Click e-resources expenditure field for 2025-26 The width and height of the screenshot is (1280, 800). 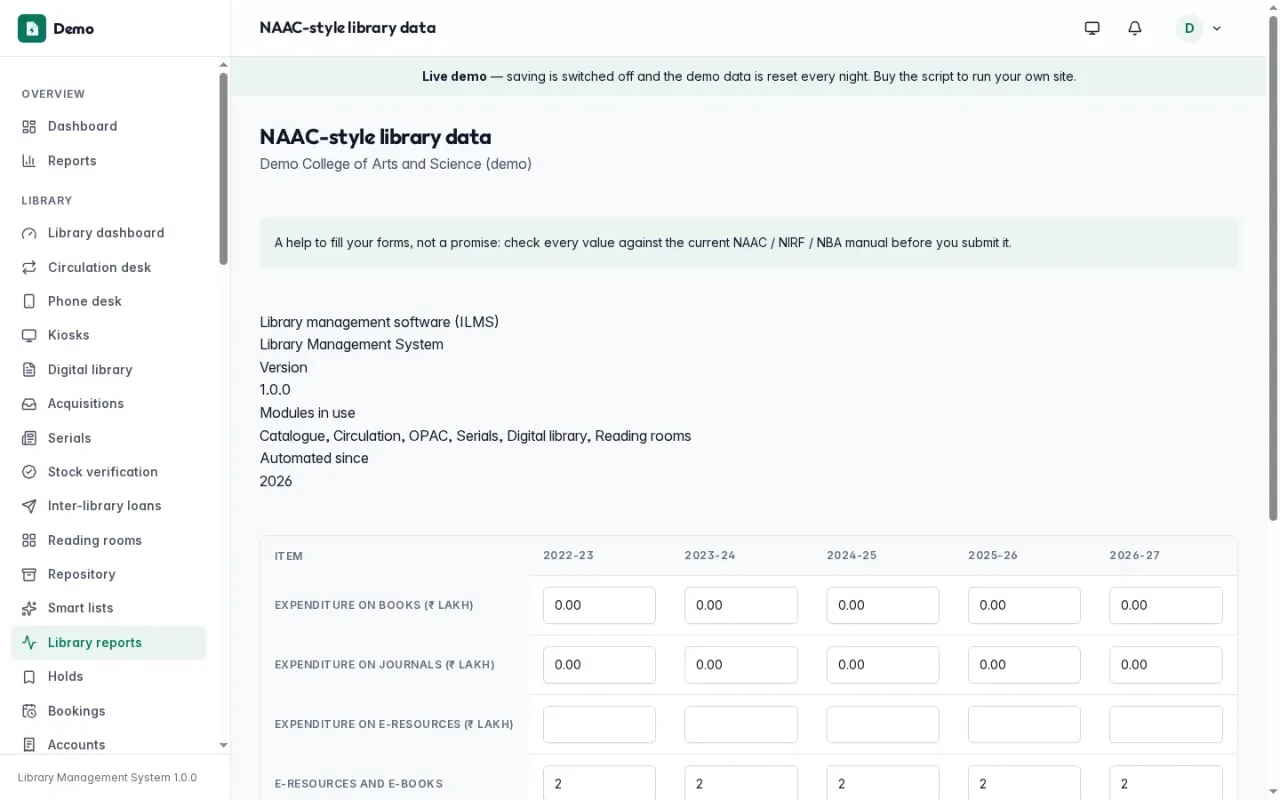1024,724
